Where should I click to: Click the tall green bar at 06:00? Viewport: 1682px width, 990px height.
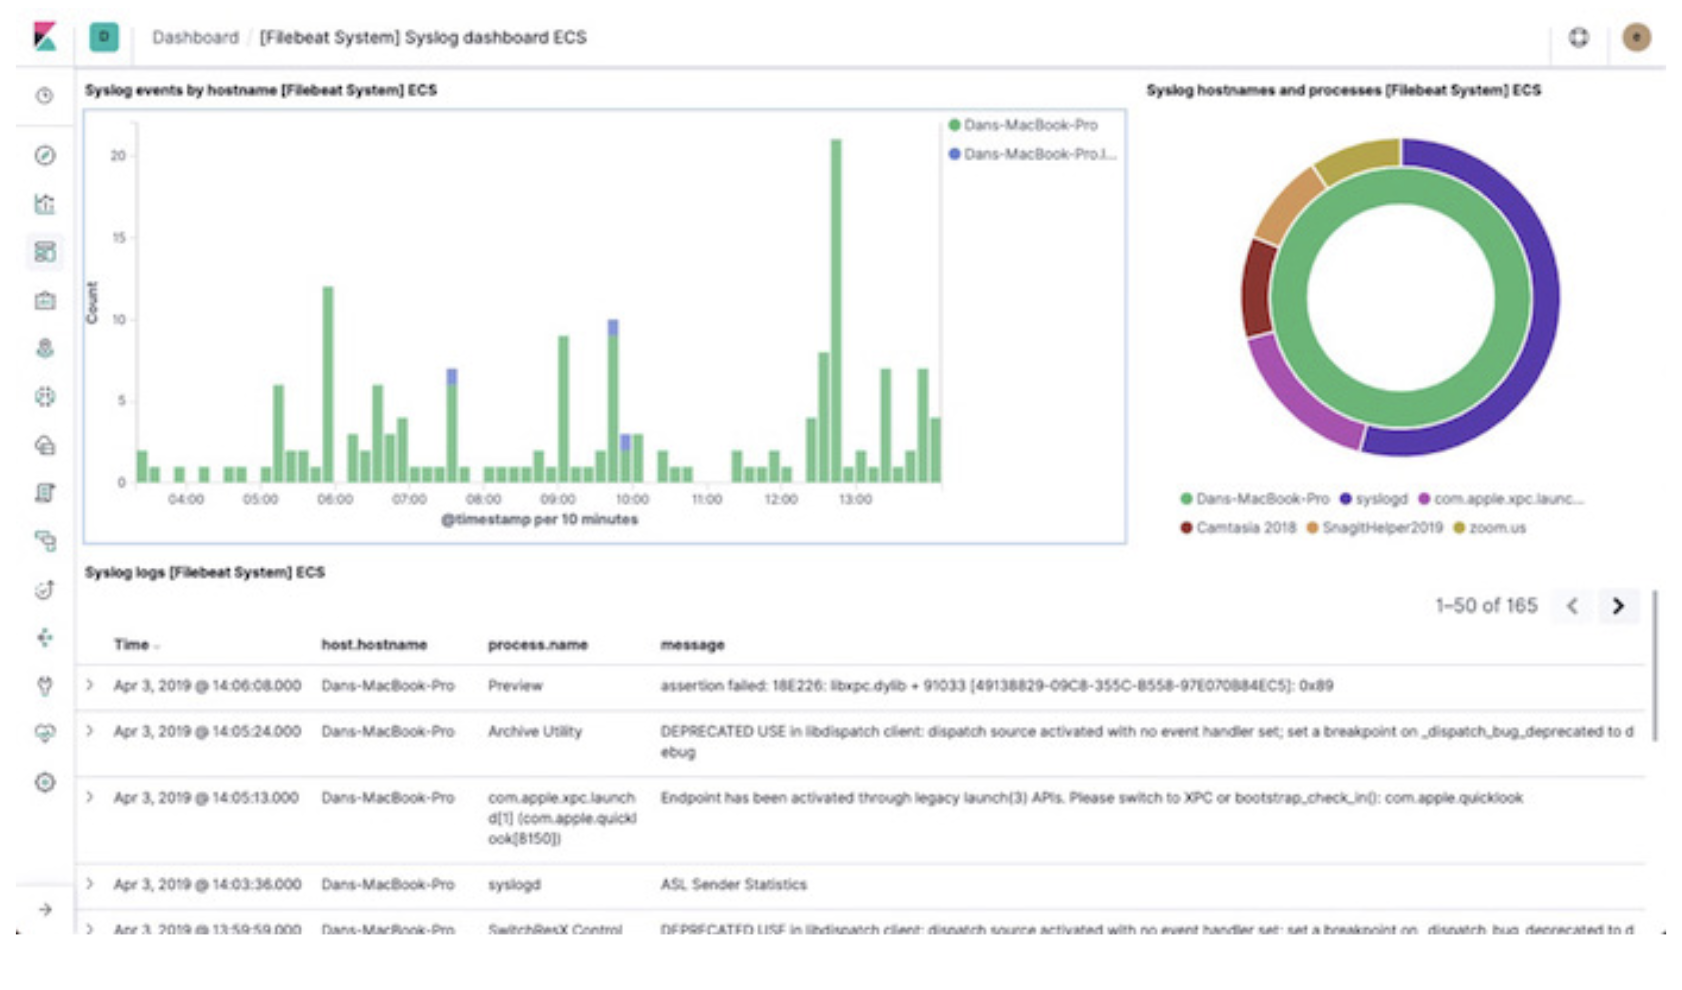328,384
